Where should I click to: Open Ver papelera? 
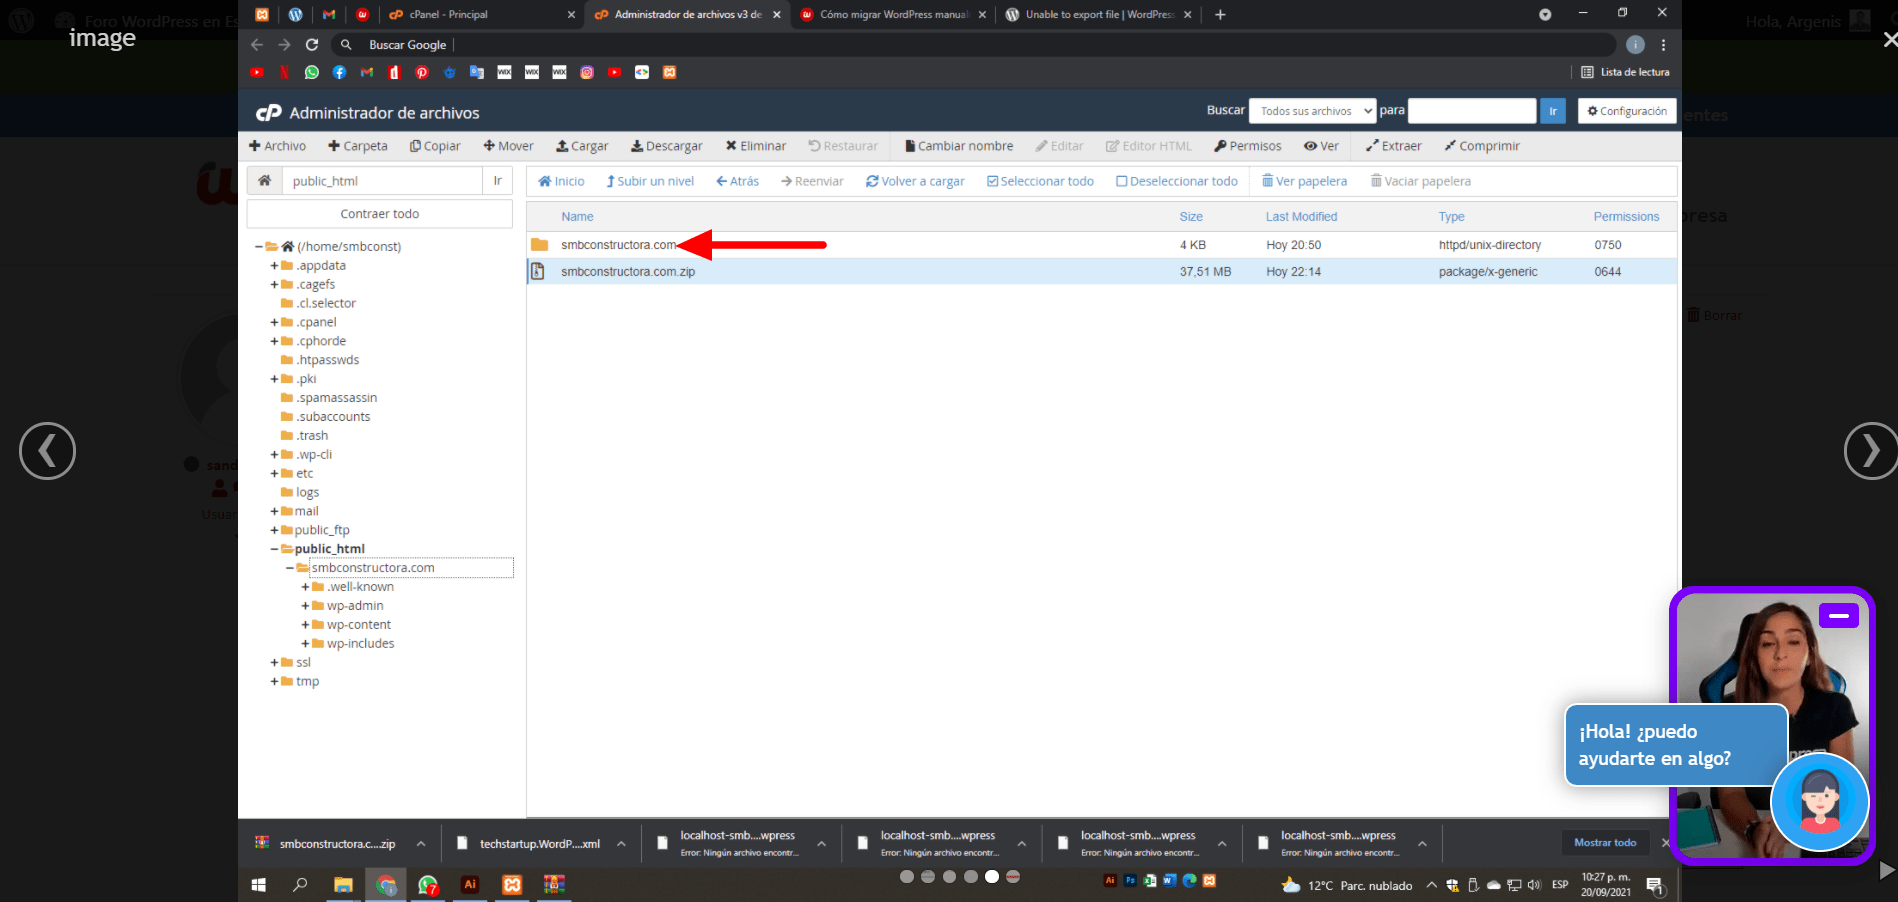(1304, 181)
